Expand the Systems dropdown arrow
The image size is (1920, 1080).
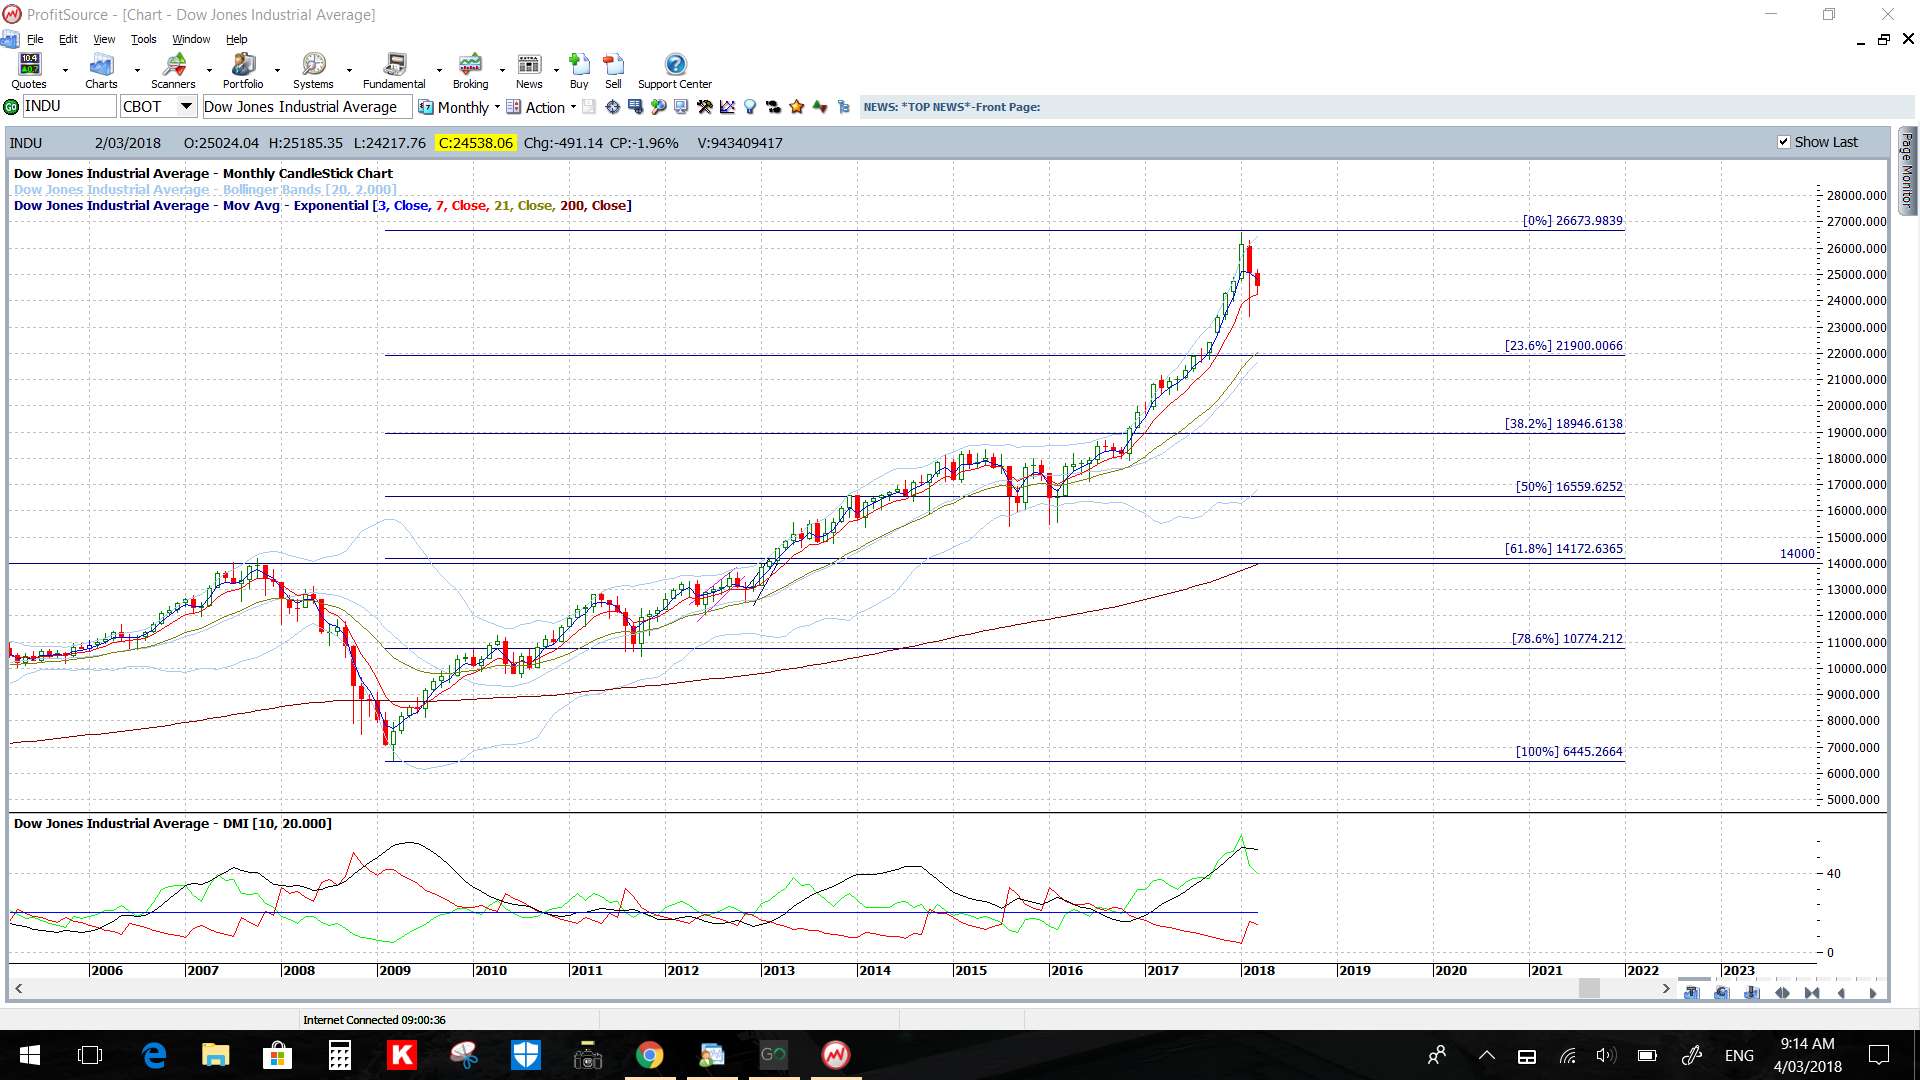(349, 70)
